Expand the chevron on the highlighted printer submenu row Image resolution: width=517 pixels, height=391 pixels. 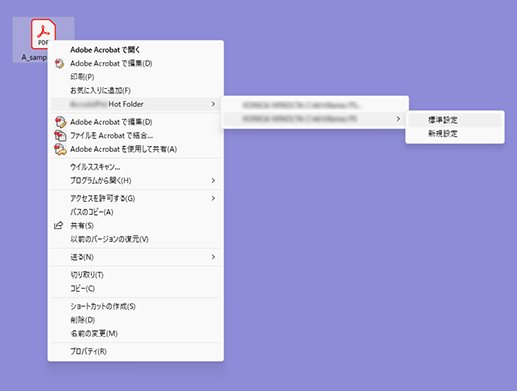coord(398,119)
